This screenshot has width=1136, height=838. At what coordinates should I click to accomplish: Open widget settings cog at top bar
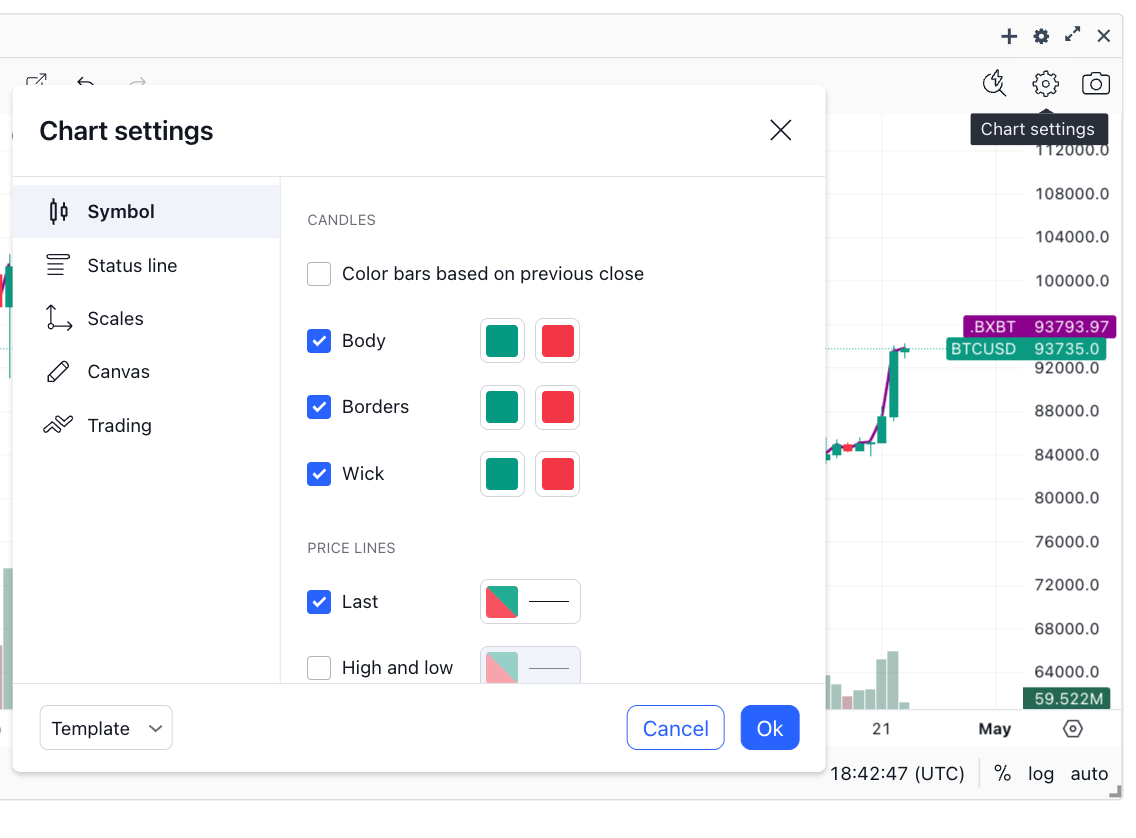pos(1041,36)
